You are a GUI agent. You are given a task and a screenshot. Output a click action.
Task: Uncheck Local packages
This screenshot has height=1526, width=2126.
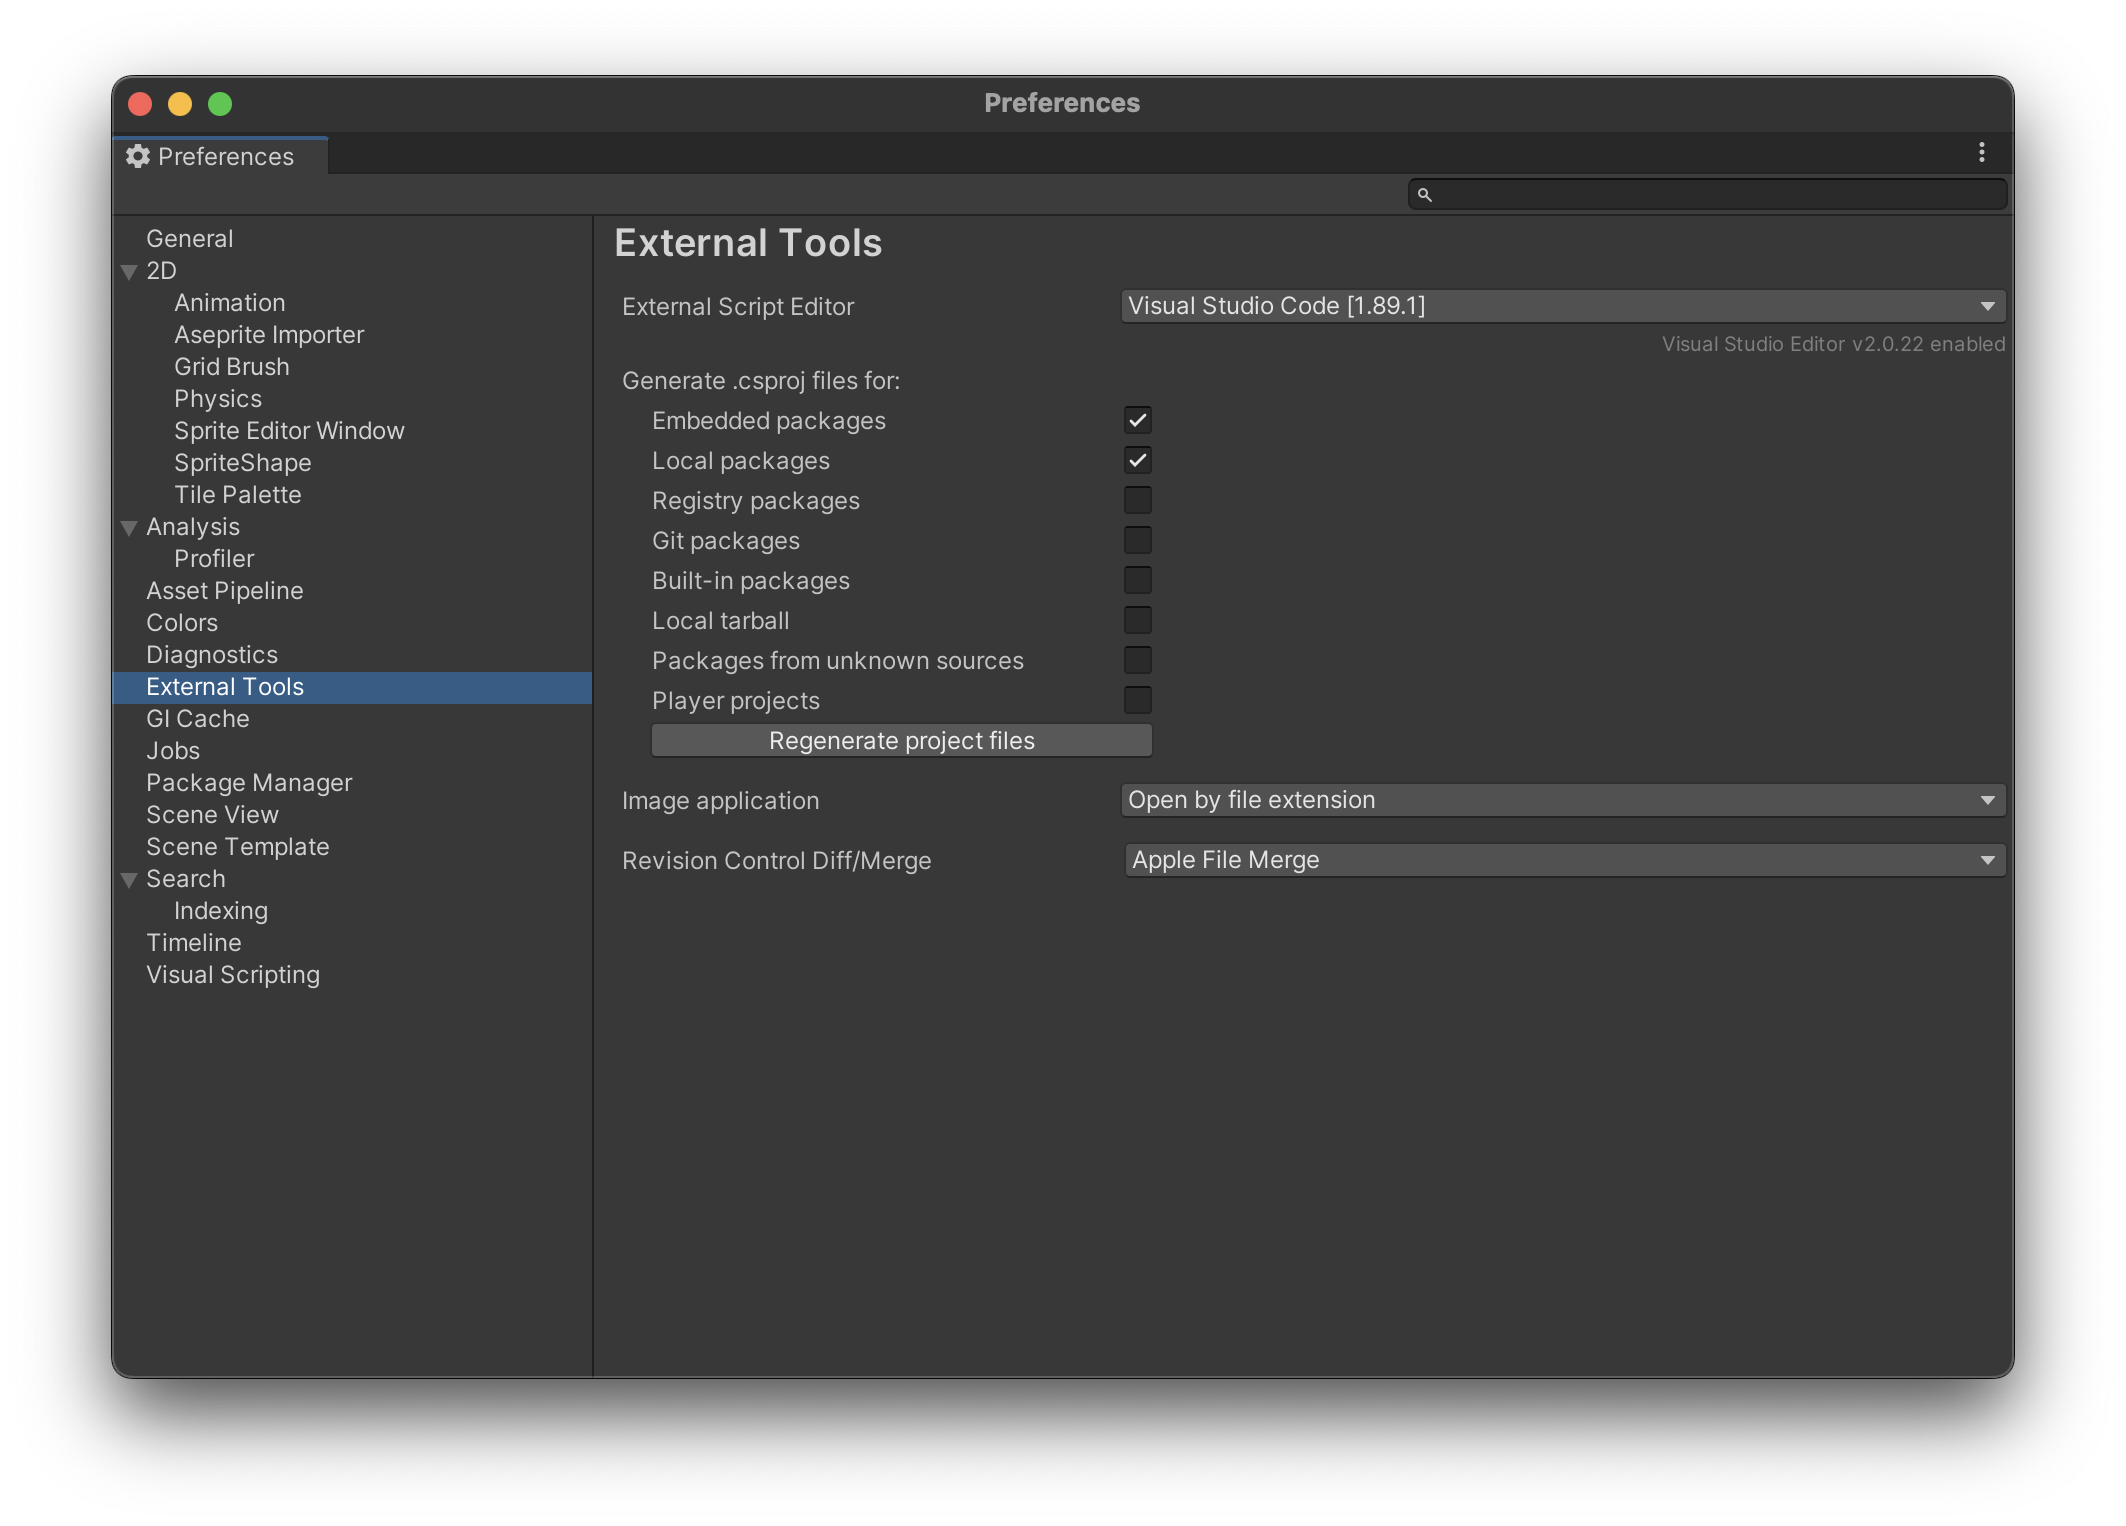[1137, 460]
